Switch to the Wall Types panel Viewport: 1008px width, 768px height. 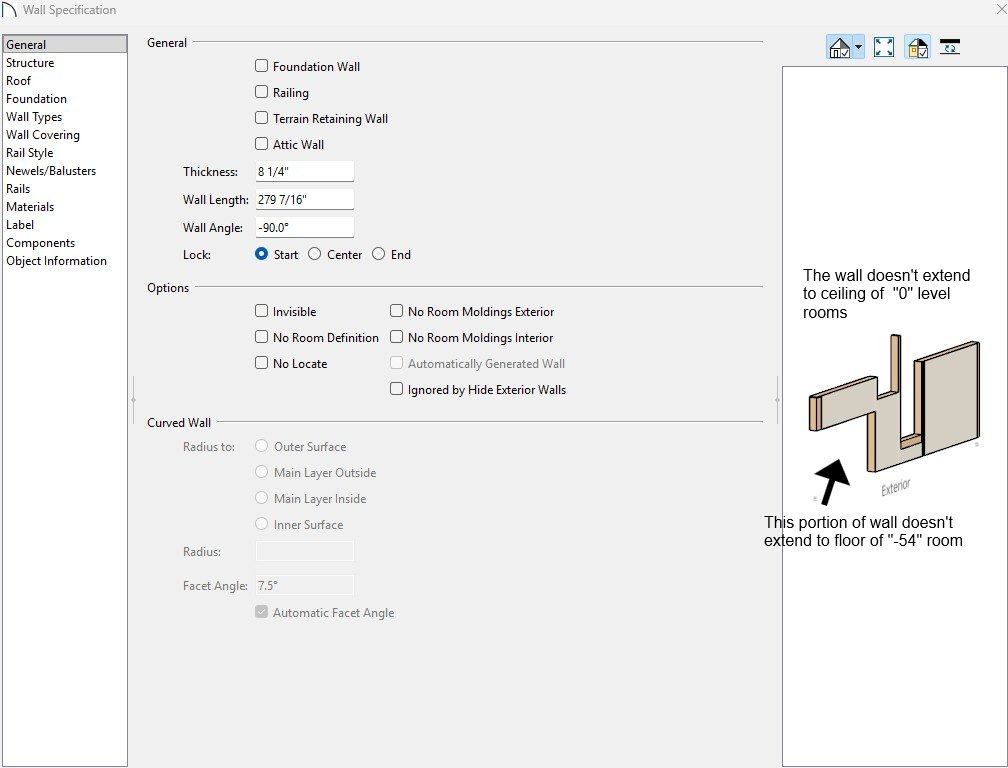click(34, 117)
